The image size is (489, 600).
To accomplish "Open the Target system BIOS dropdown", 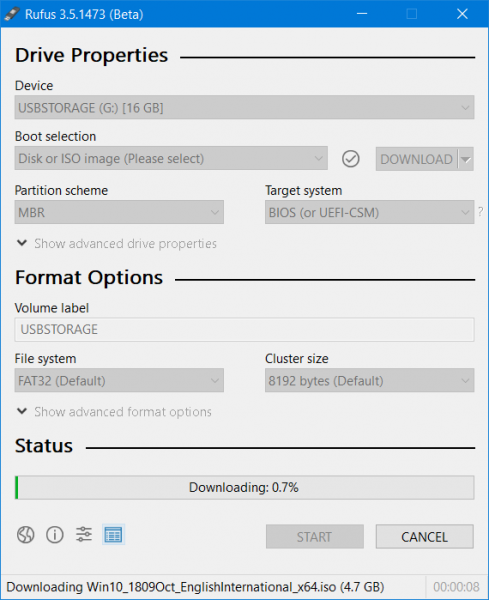I will tap(370, 212).
